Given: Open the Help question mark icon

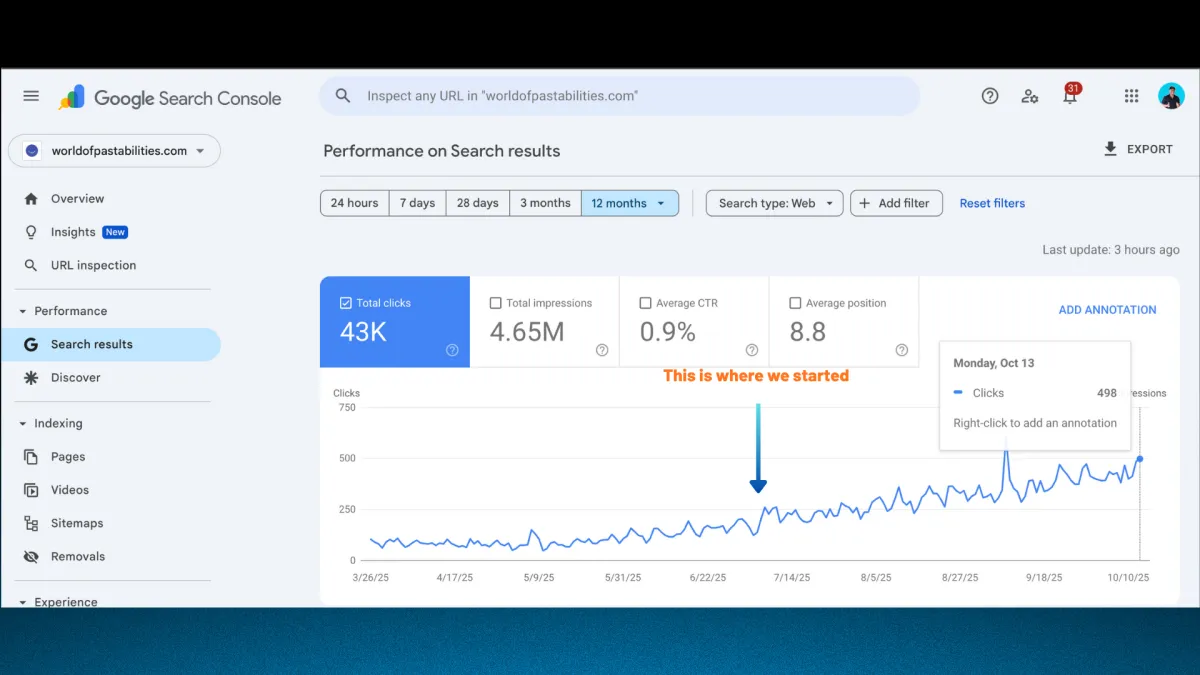Looking at the screenshot, I should click(x=990, y=96).
